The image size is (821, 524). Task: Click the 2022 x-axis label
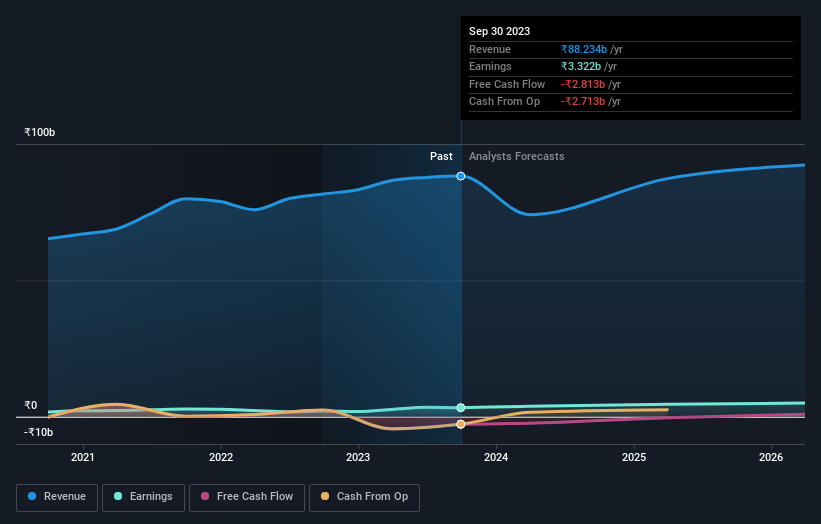221,457
